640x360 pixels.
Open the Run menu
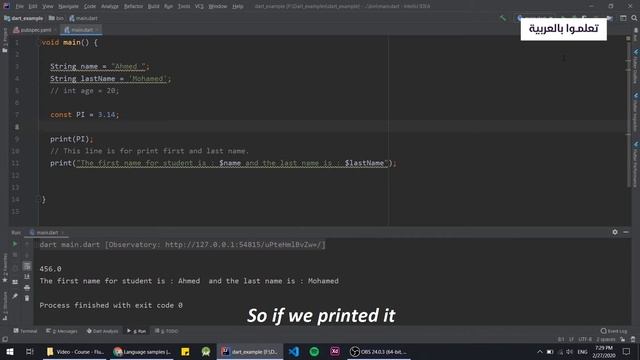pyautogui.click(x=168, y=6)
